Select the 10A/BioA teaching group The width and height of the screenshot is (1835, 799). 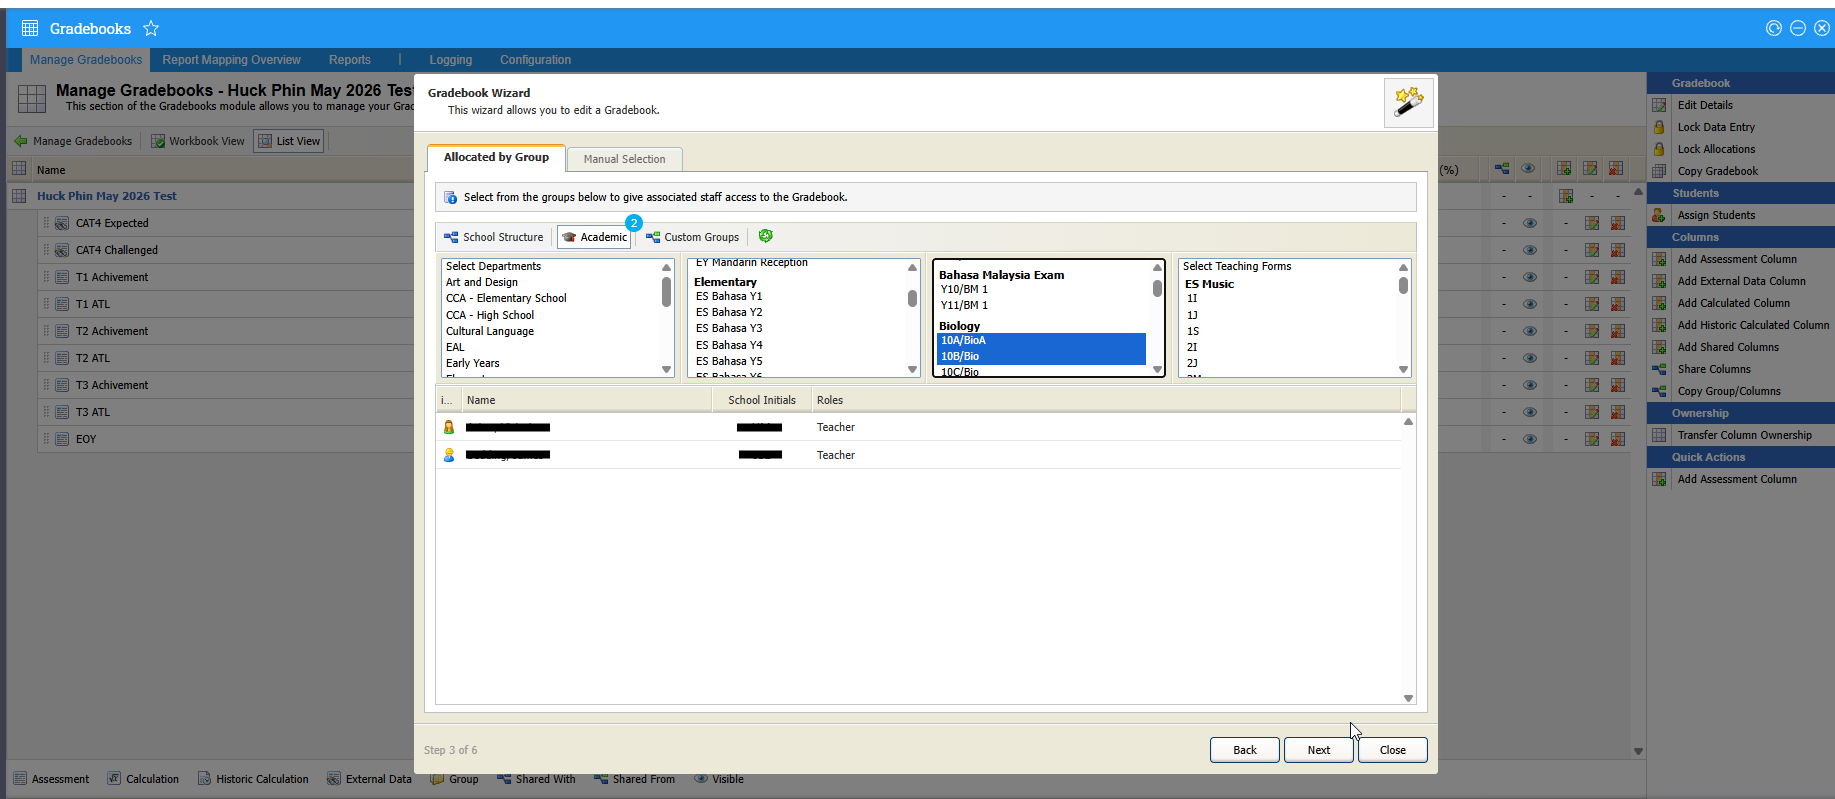coord(1041,340)
